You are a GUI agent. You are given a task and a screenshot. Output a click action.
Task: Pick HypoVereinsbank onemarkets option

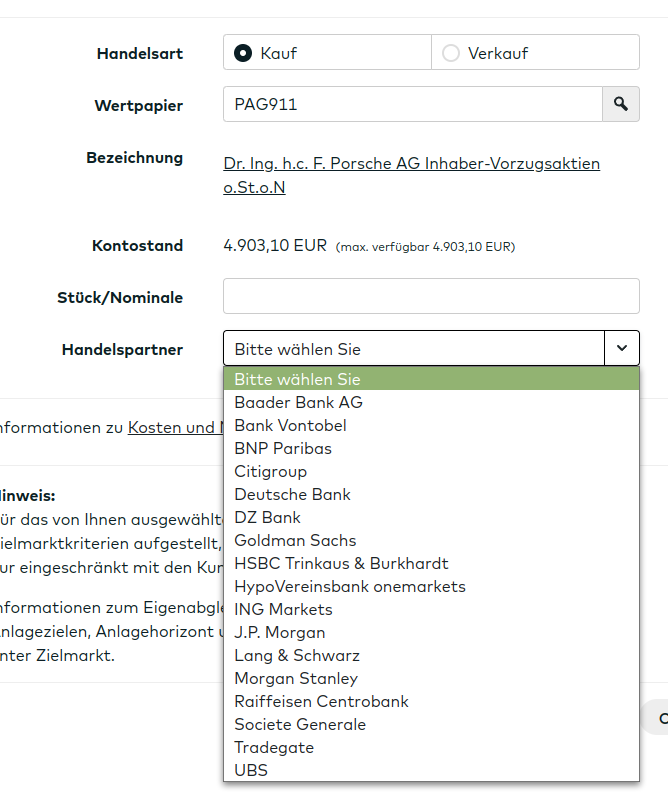point(431,586)
